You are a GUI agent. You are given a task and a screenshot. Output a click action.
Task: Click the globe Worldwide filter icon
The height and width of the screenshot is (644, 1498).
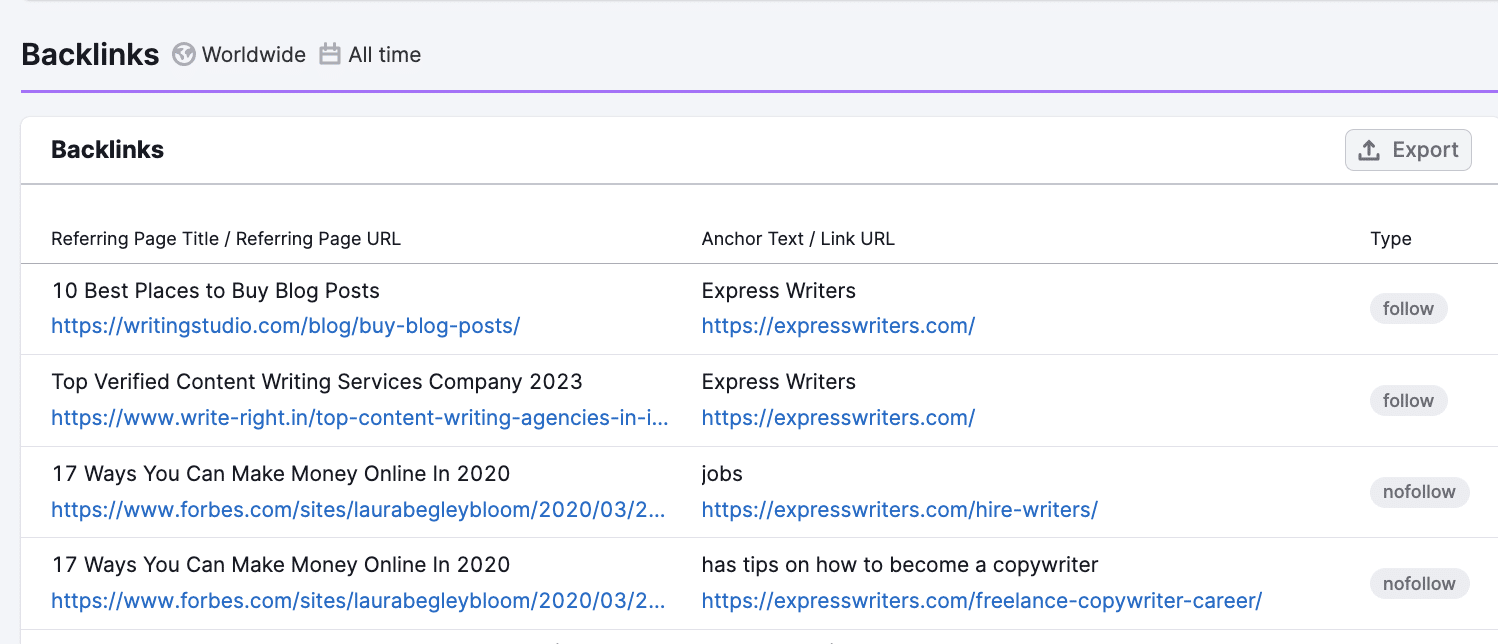(x=184, y=55)
